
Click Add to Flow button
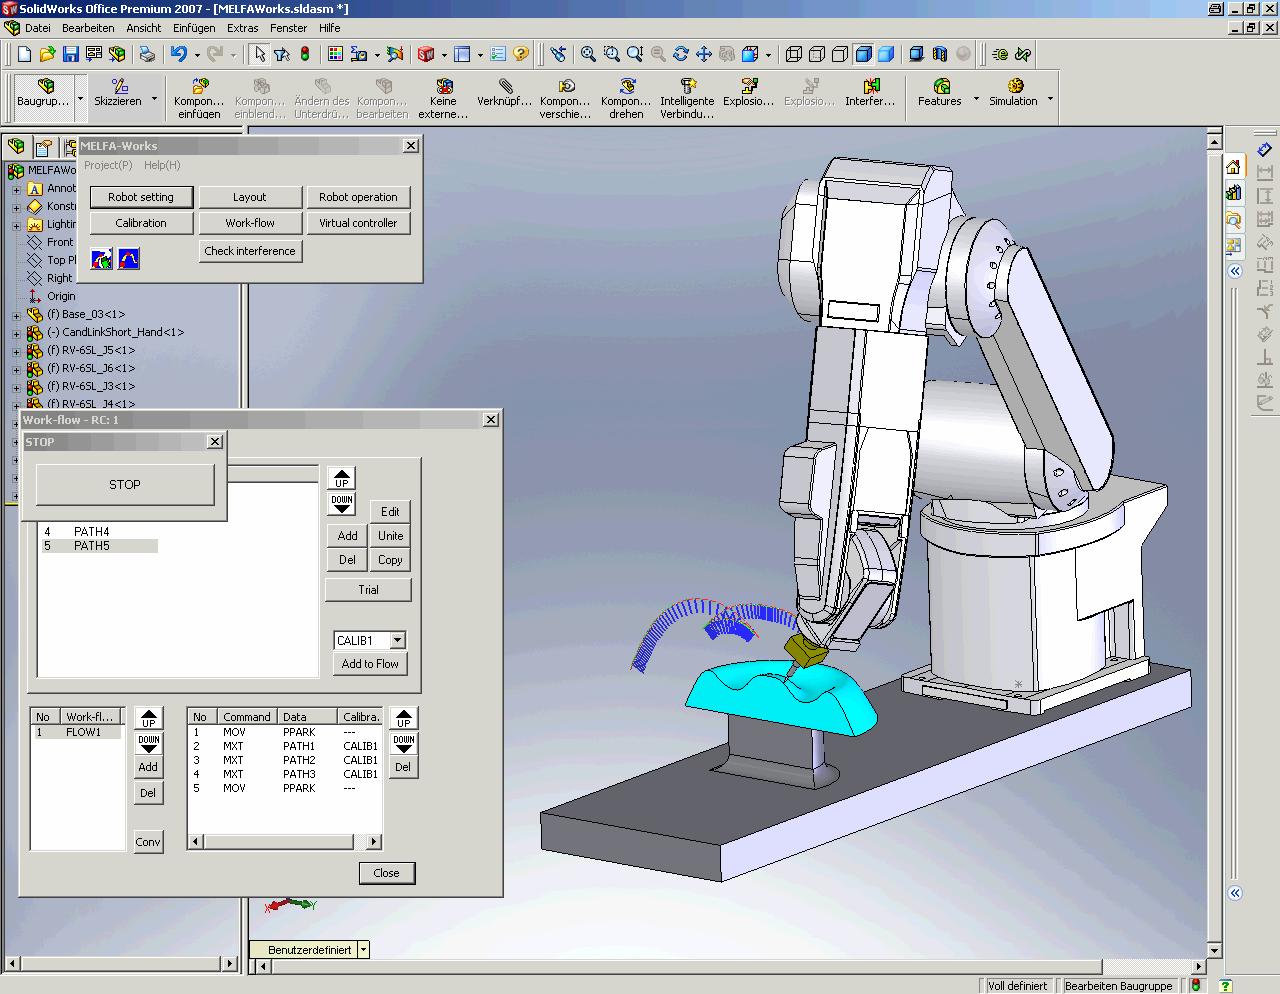370,664
